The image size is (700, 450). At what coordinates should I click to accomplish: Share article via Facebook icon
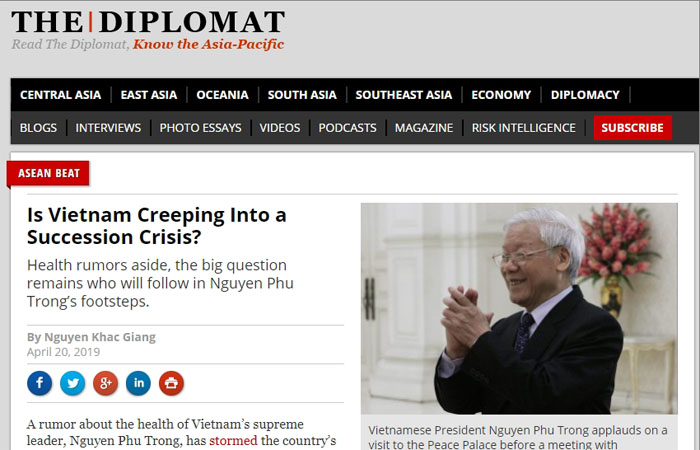pyautogui.click(x=39, y=383)
